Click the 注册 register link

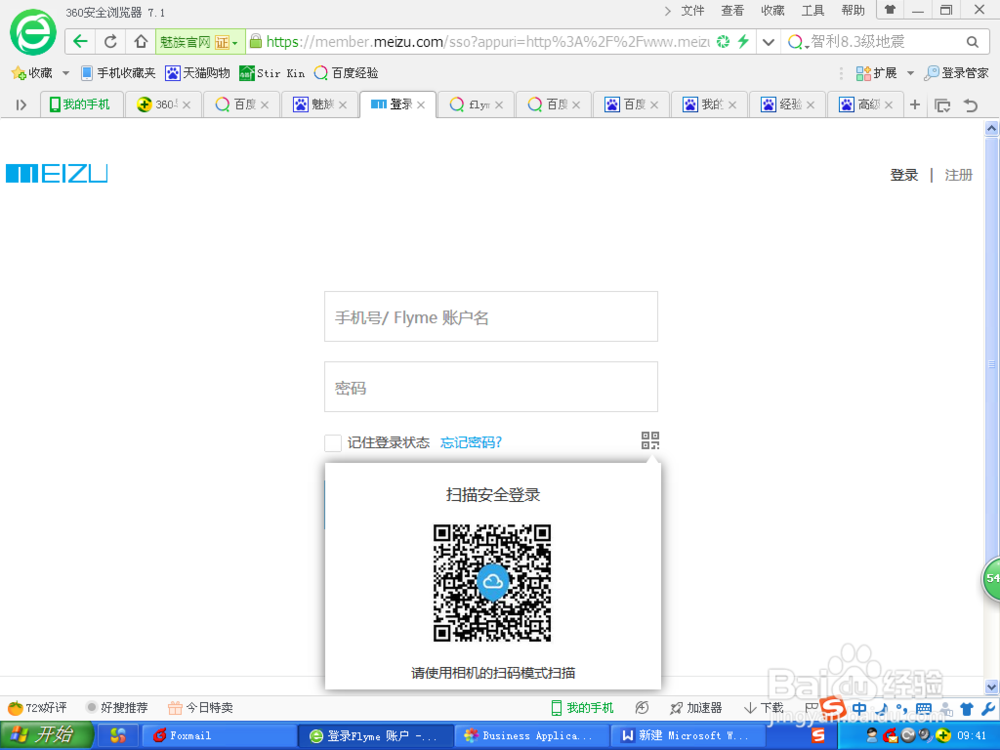(x=958, y=175)
